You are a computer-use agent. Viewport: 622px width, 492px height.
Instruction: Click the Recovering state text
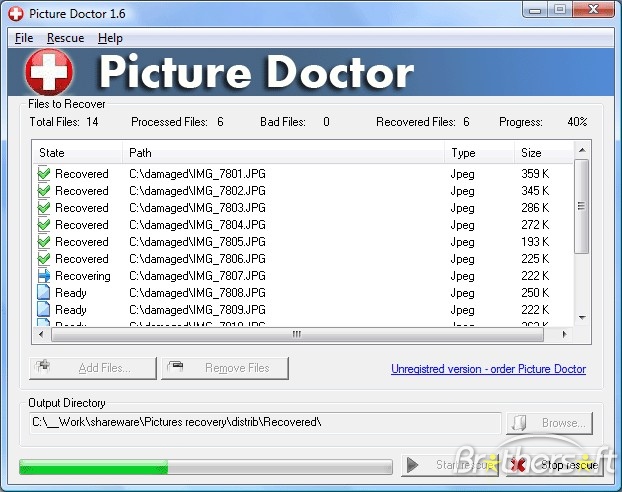coord(83,276)
